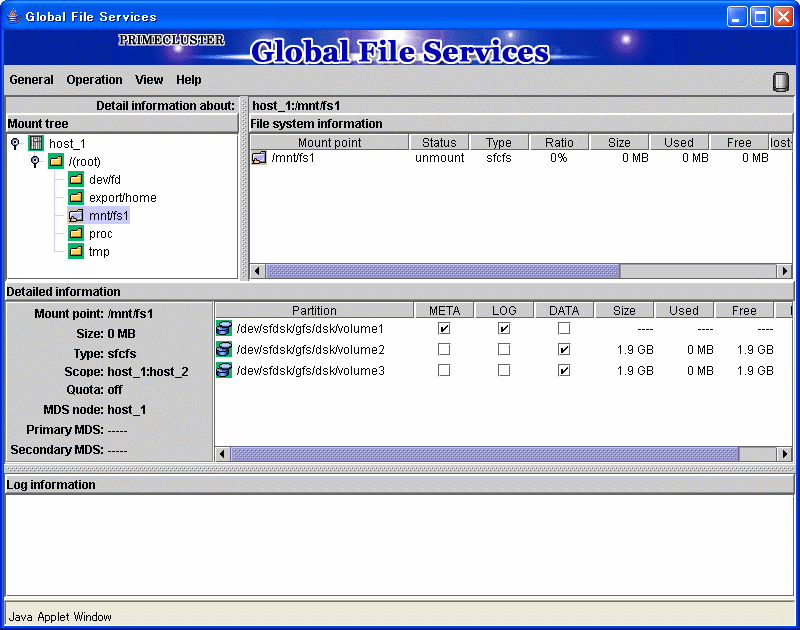Image resolution: width=800 pixels, height=630 pixels.
Task: Click left arrow of file system scrollbar
Action: click(x=258, y=271)
